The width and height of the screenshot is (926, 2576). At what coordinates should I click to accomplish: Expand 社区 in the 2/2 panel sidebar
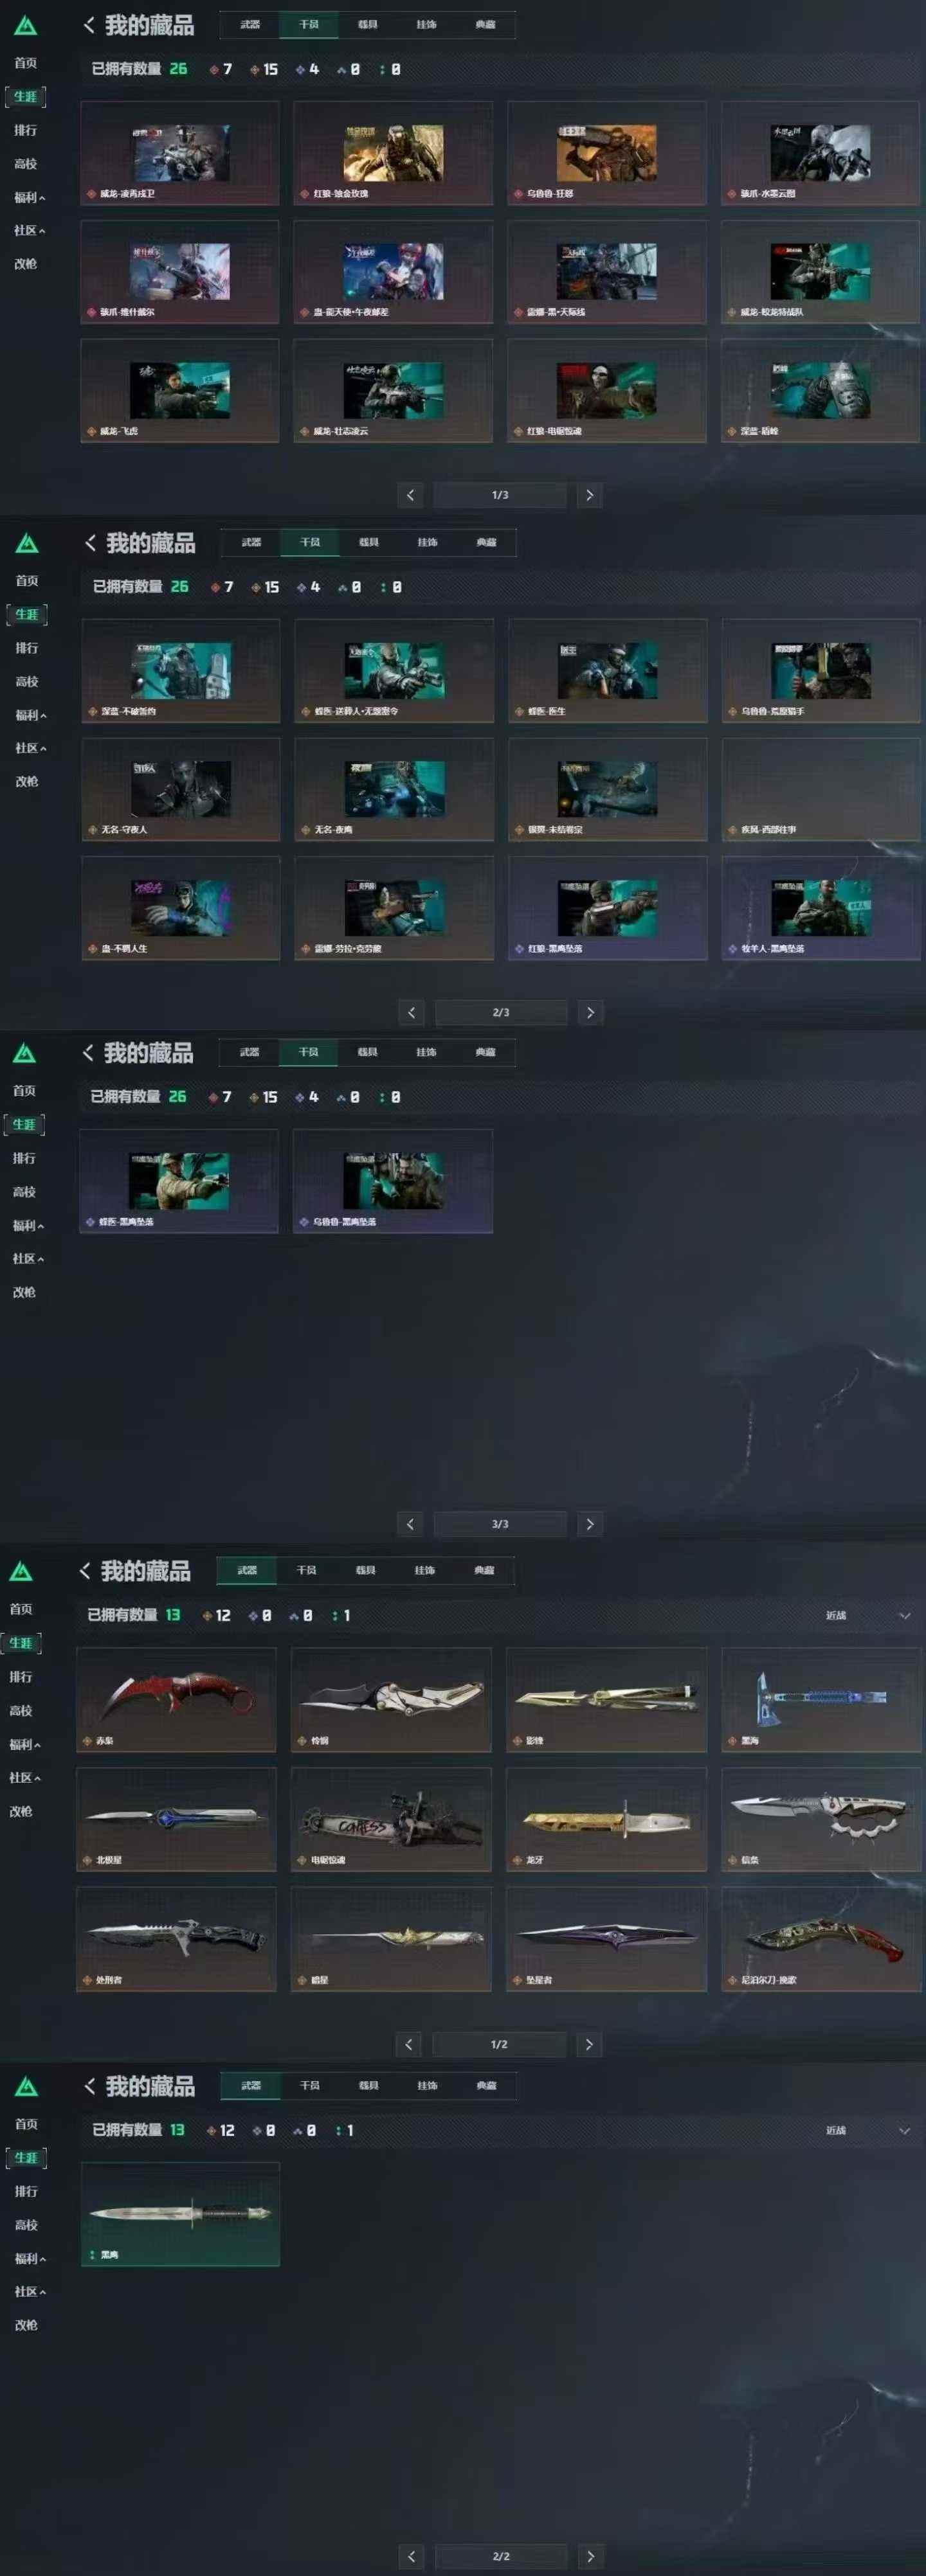point(30,2291)
